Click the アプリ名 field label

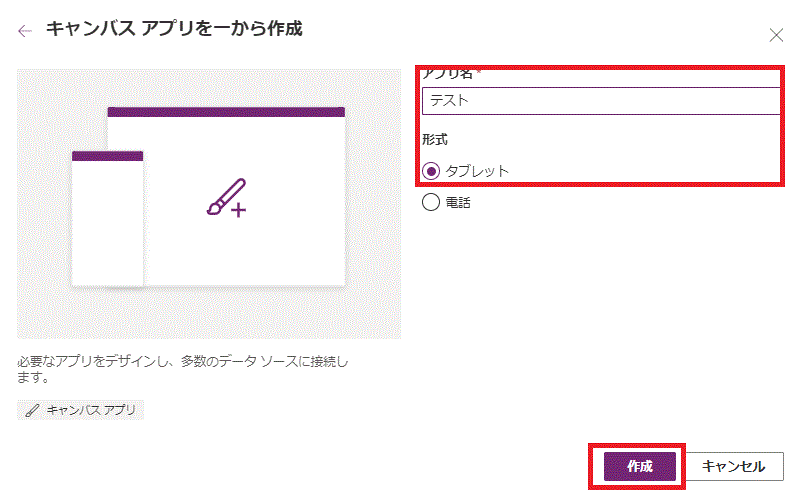pos(446,75)
